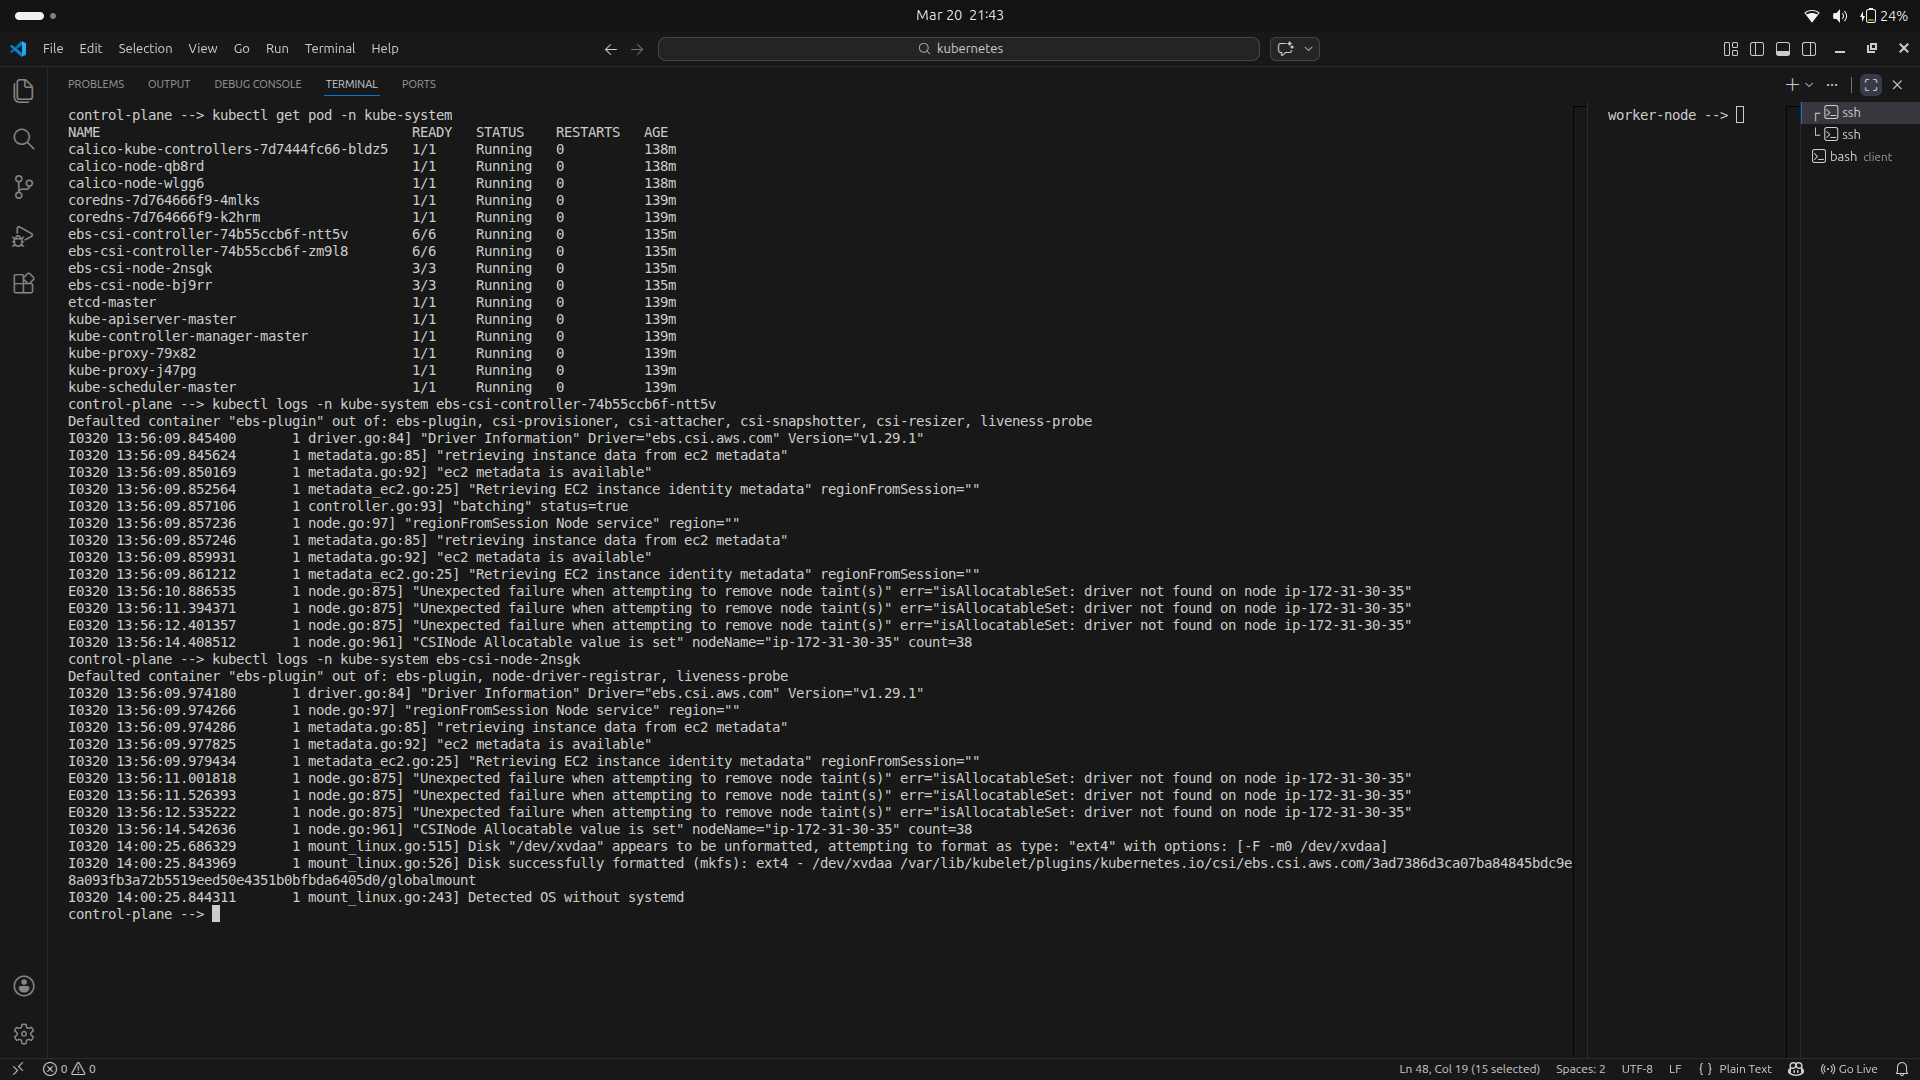Image resolution: width=1920 pixels, height=1080 pixels.
Task: Open the Accounts menu icon
Action: [24, 986]
